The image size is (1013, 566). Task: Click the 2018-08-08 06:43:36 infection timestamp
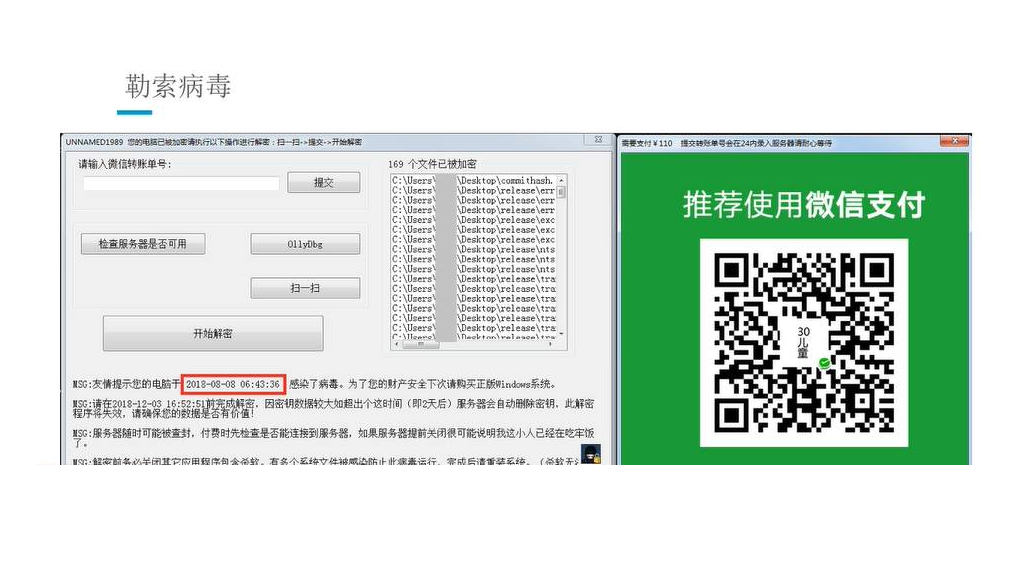[233, 384]
